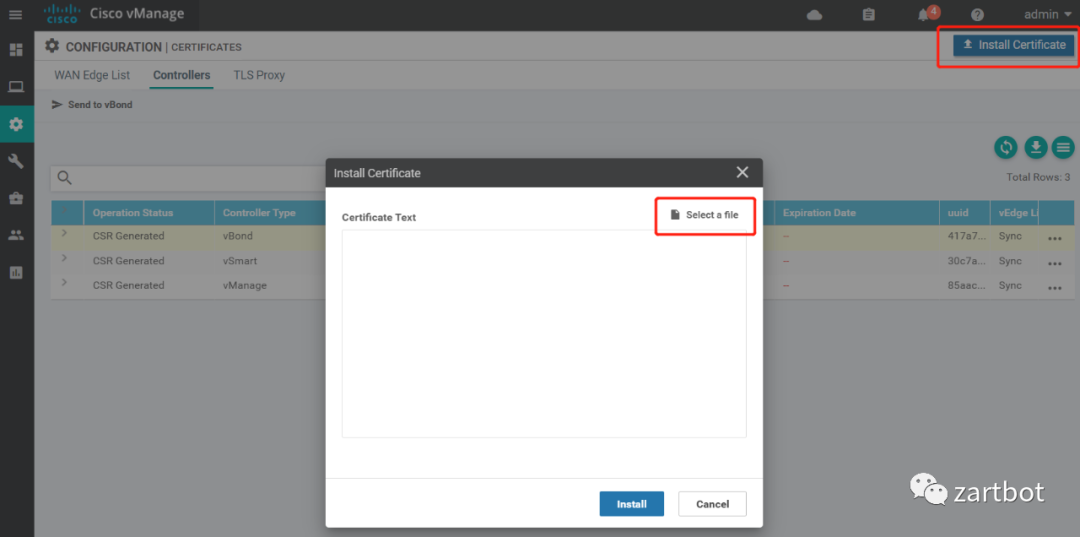Open the Analytics chart sidebar icon
This screenshot has width=1080, height=537.
click(16, 272)
